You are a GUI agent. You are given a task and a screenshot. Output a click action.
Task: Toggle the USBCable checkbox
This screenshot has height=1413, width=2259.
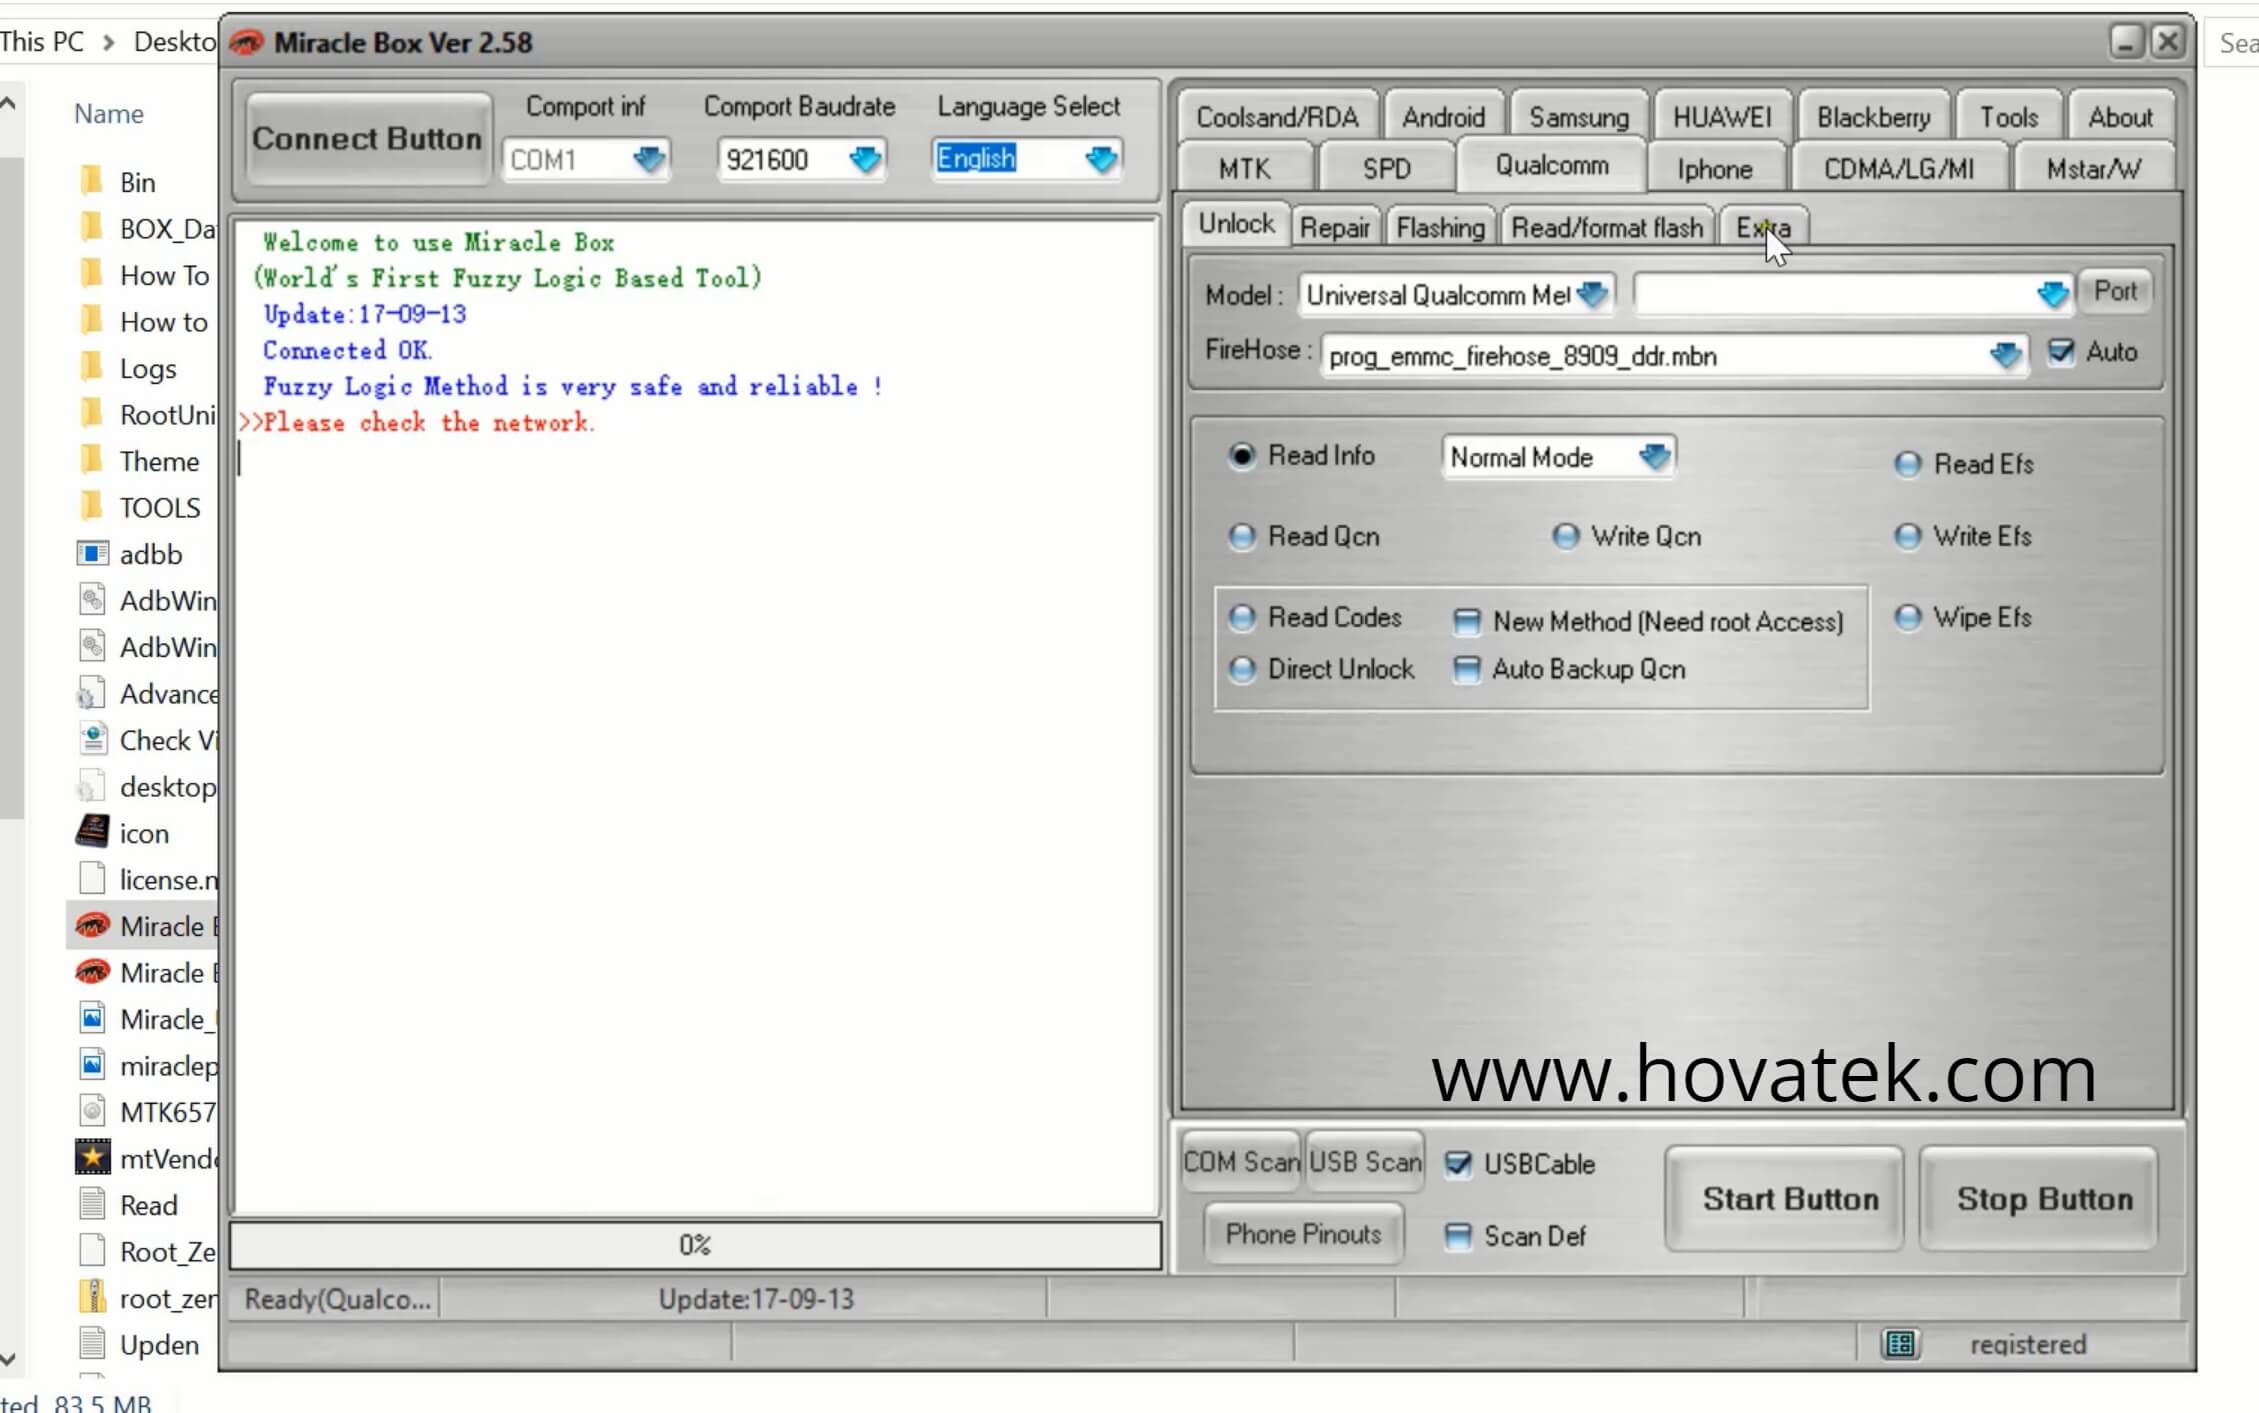(1458, 1164)
